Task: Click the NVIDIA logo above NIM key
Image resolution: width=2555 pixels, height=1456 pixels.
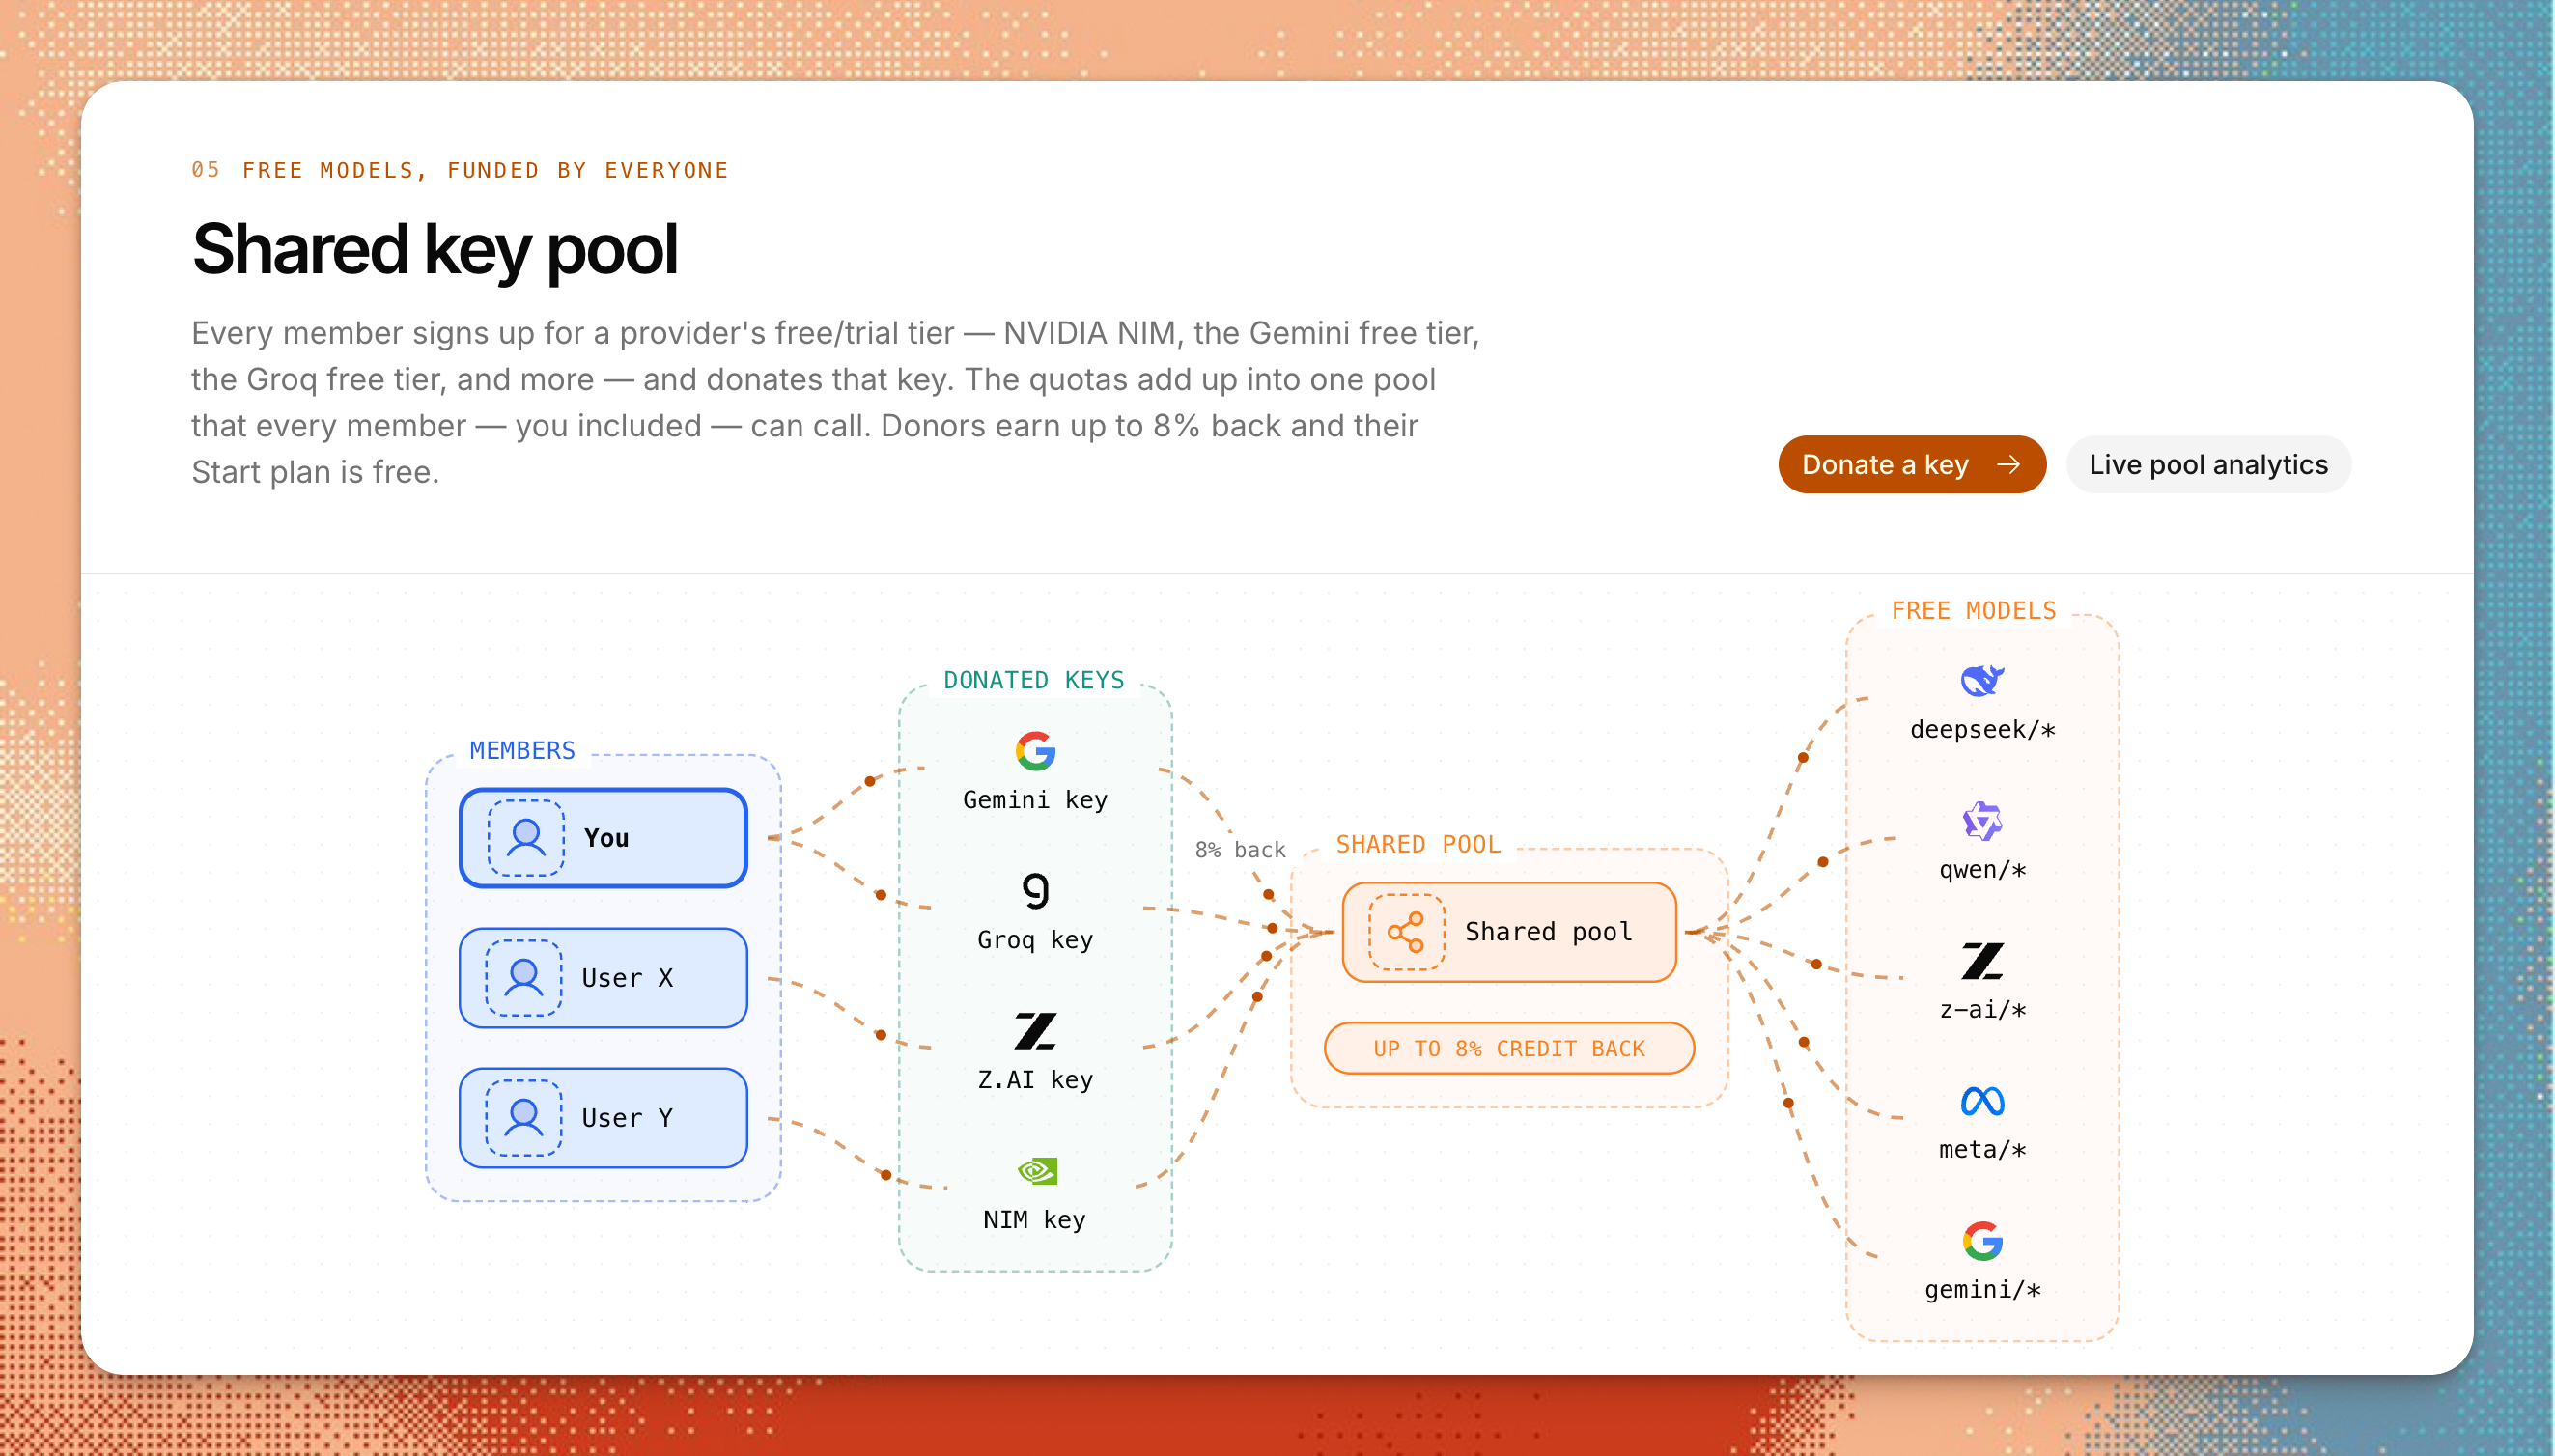Action: click(x=1037, y=1170)
